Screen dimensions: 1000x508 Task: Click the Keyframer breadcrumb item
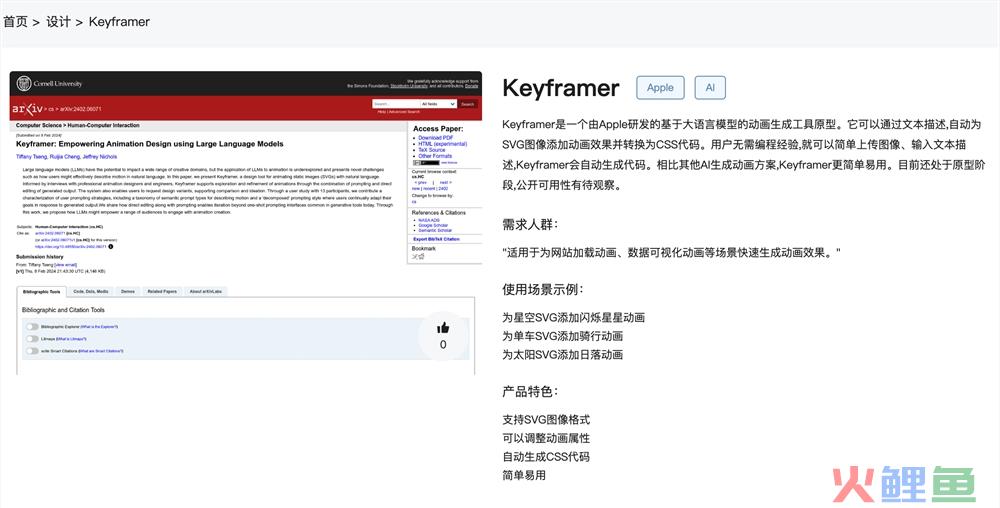[x=119, y=22]
